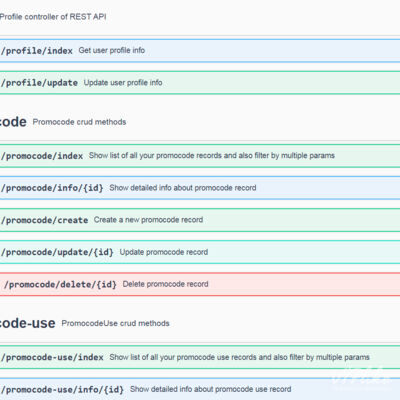Viewport: 400px width, 400px height.
Task: Click 'PromocodeUse crud methods' section description
Action: point(115,323)
